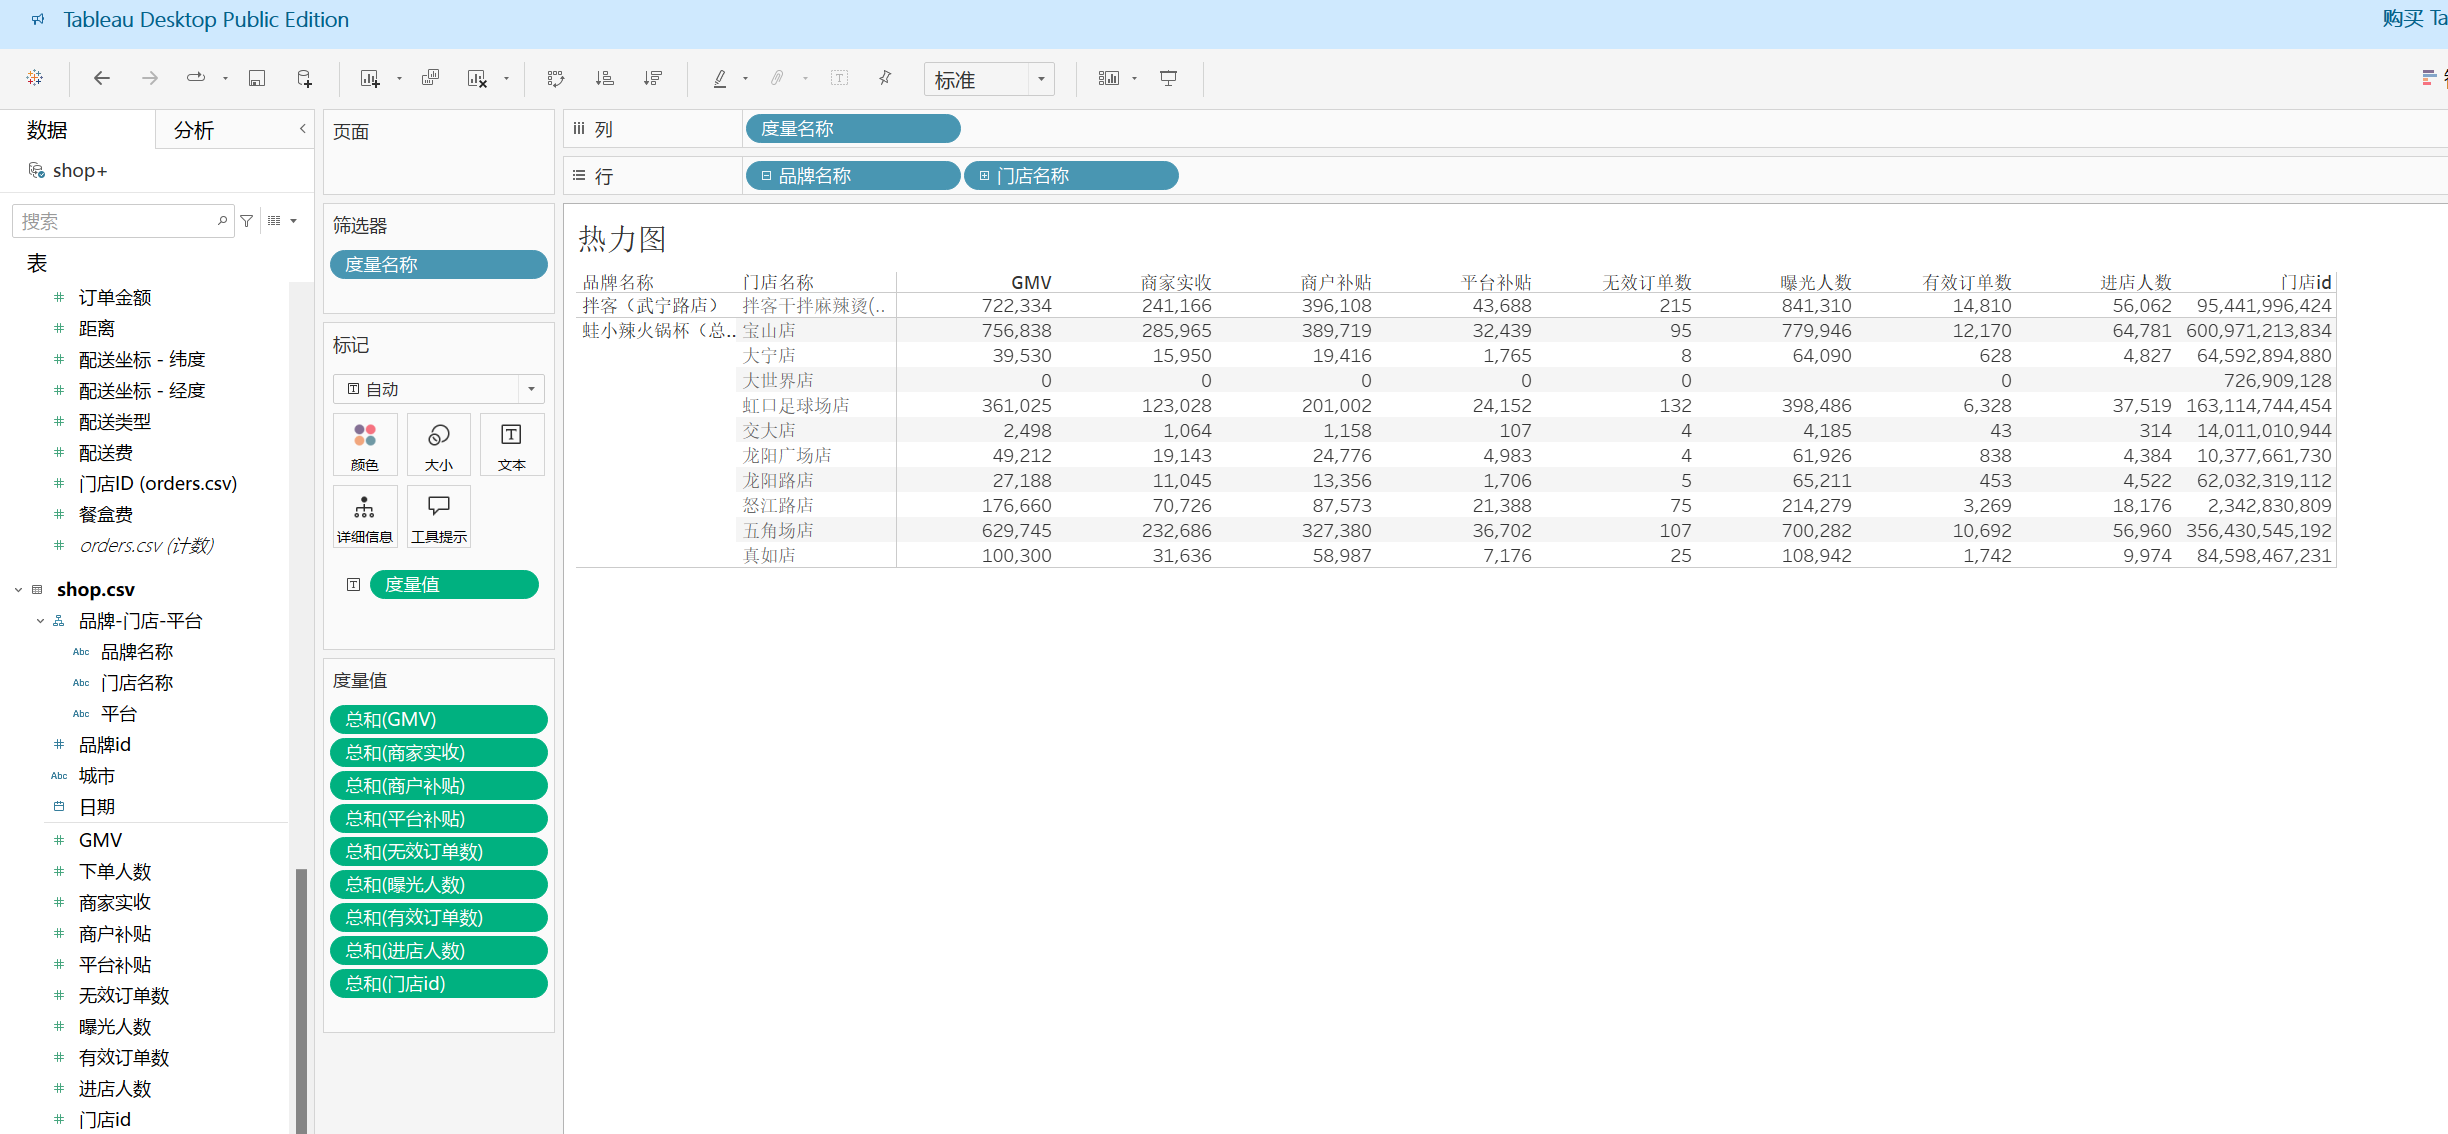Viewport: 2448px width, 1134px height.
Task: Click the 搜索 field search box
Action: tap(115, 221)
